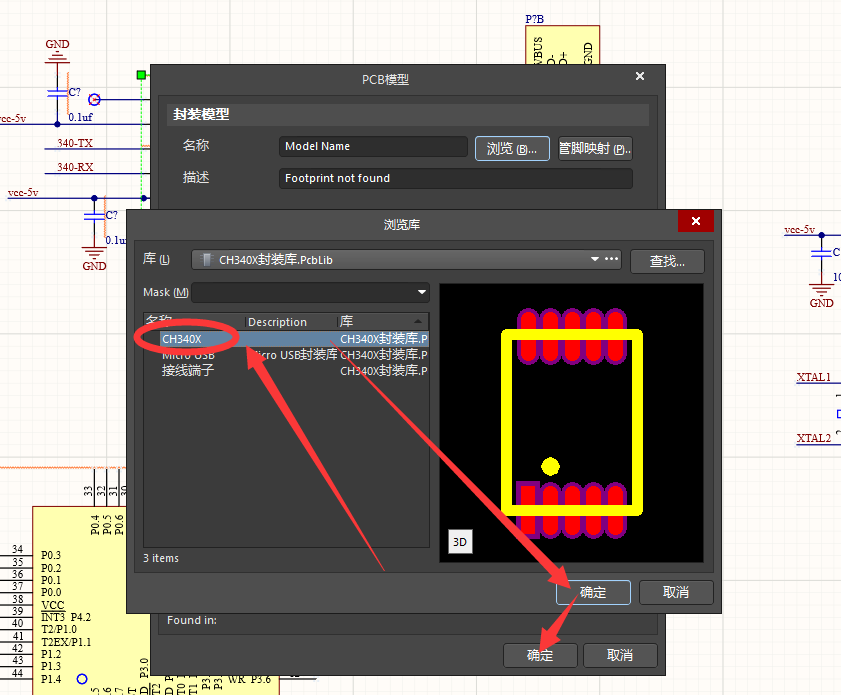Image resolution: width=841 pixels, height=695 pixels.
Task: Cancel the 浏览库 dialog with 取消
Action: coord(676,593)
